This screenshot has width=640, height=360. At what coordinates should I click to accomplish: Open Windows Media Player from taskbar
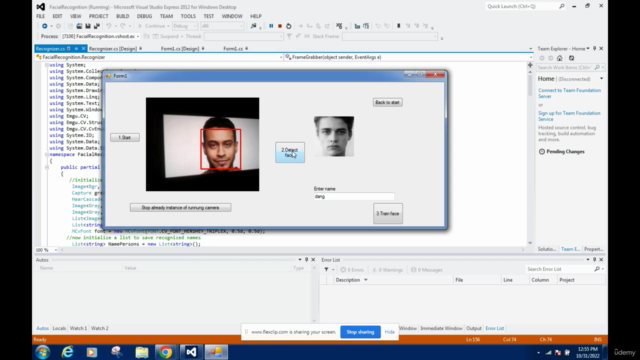click(92, 352)
